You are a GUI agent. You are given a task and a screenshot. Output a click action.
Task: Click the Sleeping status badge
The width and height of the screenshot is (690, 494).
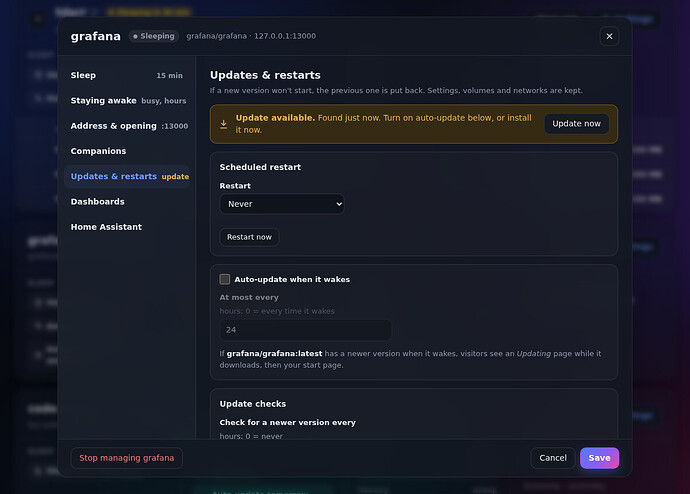154,36
